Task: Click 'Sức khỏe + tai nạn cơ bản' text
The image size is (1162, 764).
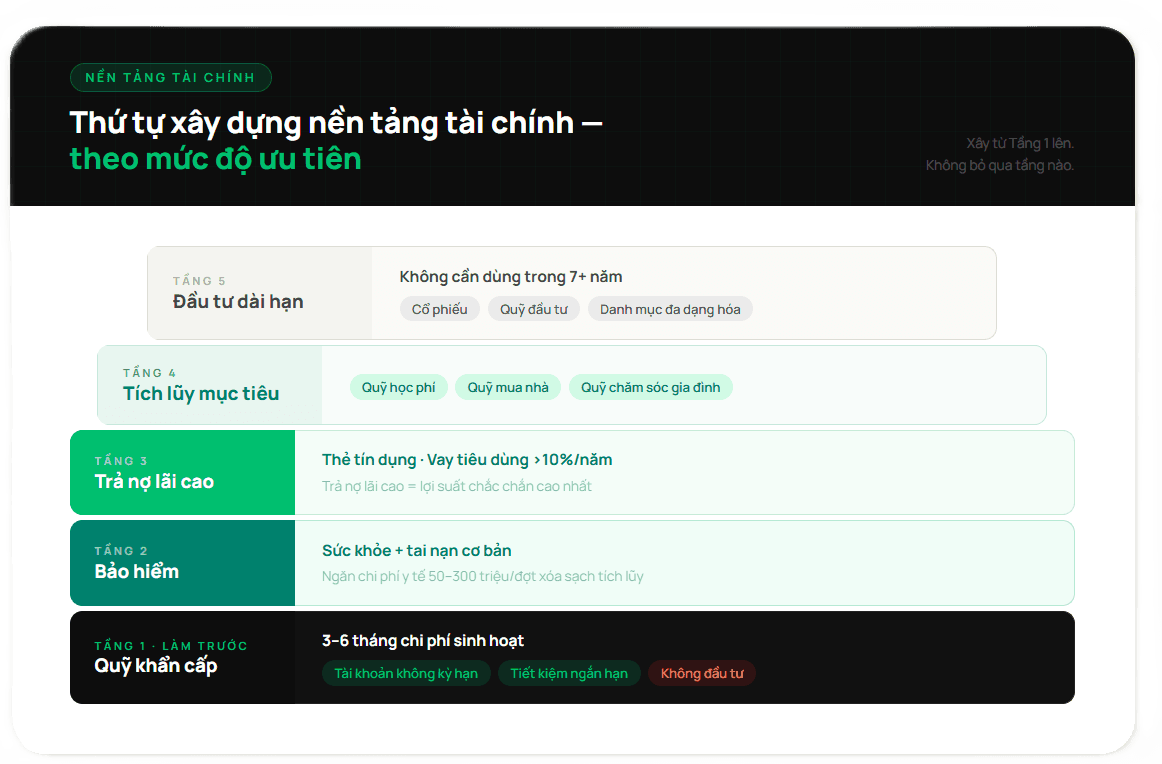Action: (416, 551)
